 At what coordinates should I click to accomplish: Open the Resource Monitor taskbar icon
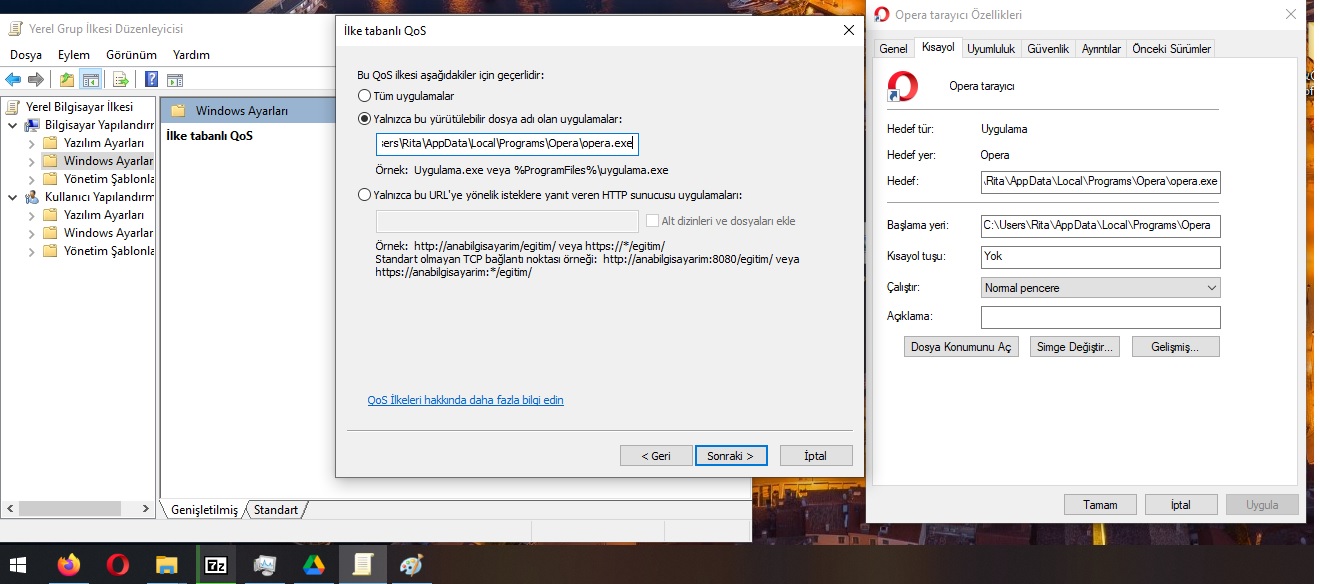pyautogui.click(x=264, y=565)
